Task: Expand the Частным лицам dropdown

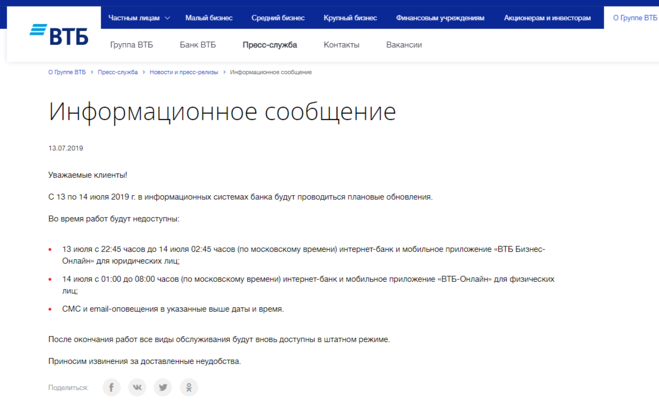Action: coord(139,18)
